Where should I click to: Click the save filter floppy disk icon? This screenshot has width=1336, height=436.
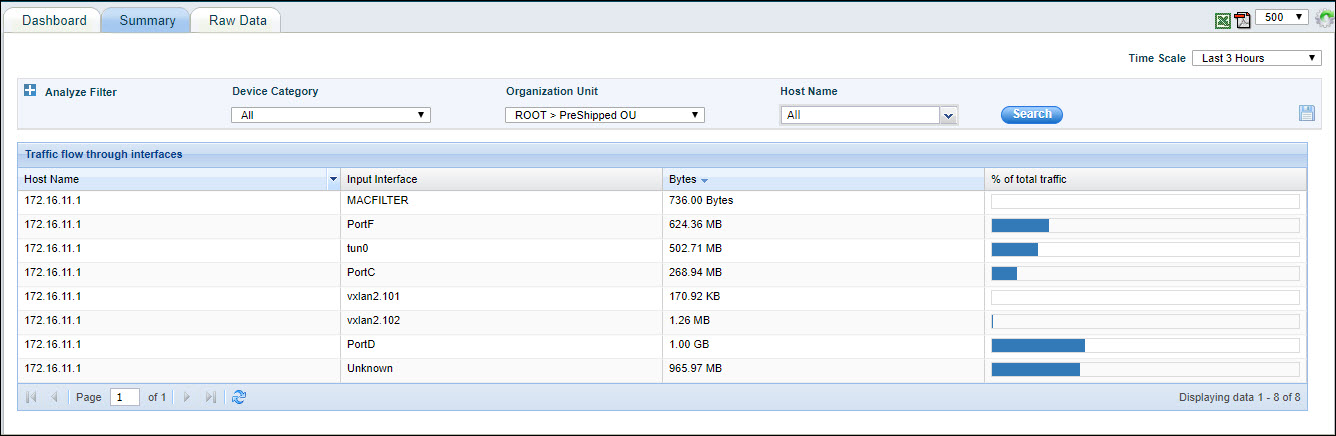pyautogui.click(x=1306, y=113)
